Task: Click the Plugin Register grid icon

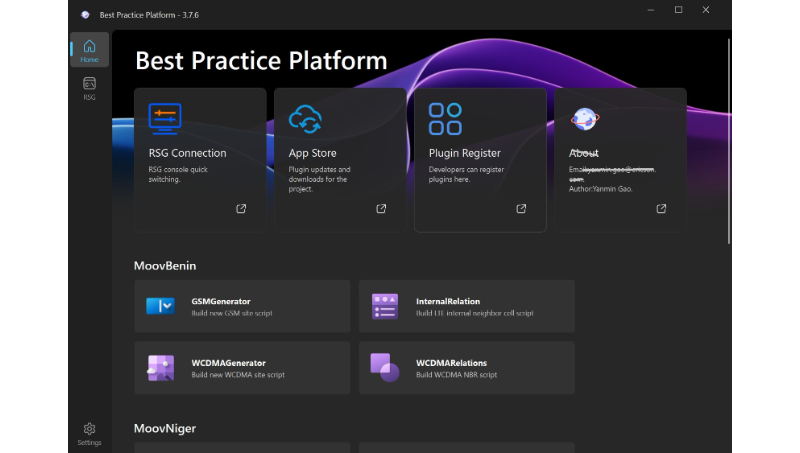Action: (x=445, y=119)
